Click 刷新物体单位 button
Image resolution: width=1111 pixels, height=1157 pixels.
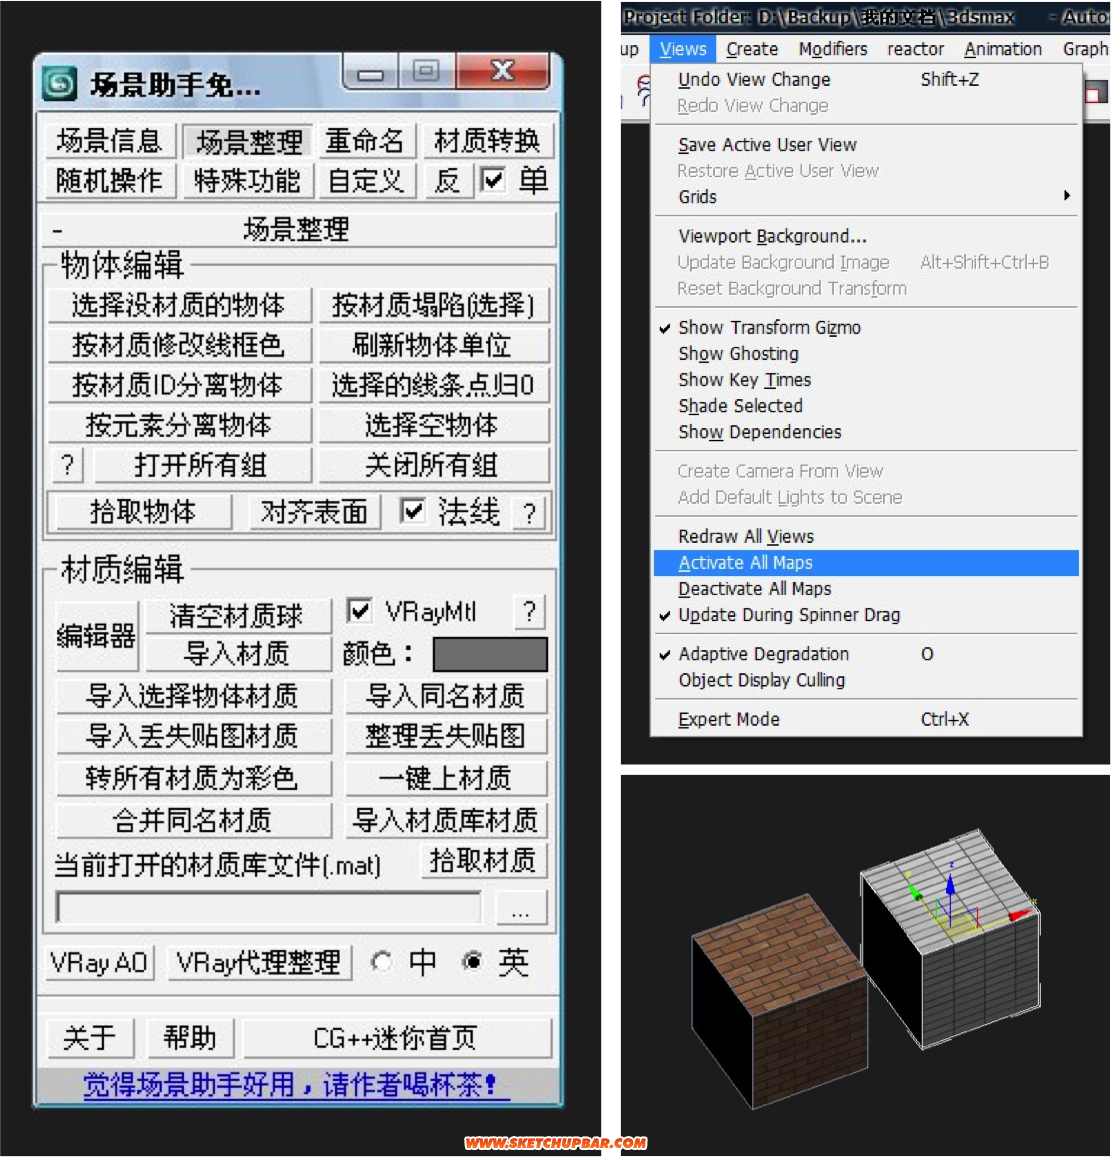tap(434, 345)
